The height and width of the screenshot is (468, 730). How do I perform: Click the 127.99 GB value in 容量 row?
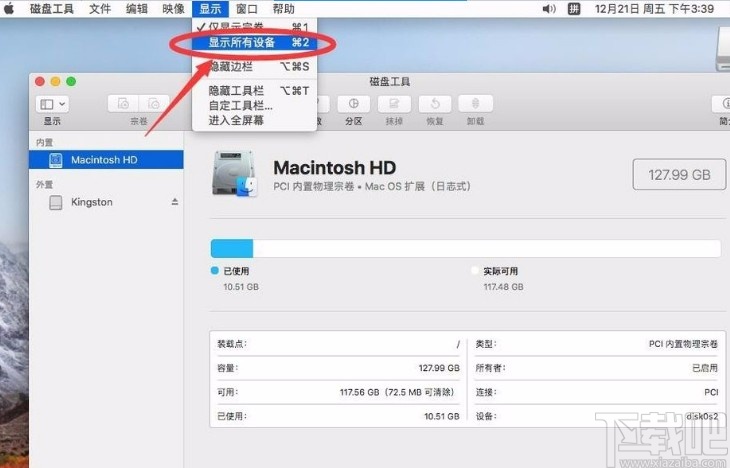pyautogui.click(x=439, y=368)
